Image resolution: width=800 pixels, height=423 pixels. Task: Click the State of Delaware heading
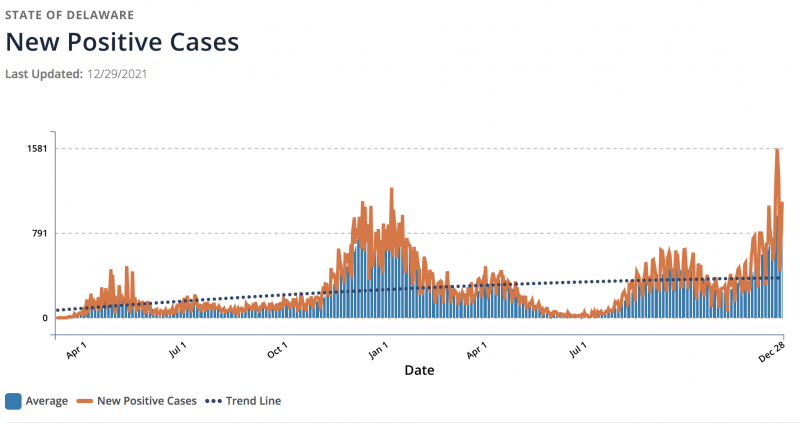[70, 16]
